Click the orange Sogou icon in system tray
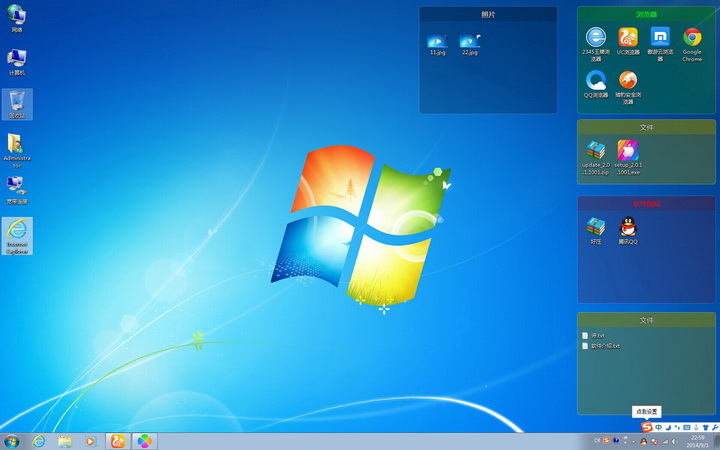 [x=607, y=440]
